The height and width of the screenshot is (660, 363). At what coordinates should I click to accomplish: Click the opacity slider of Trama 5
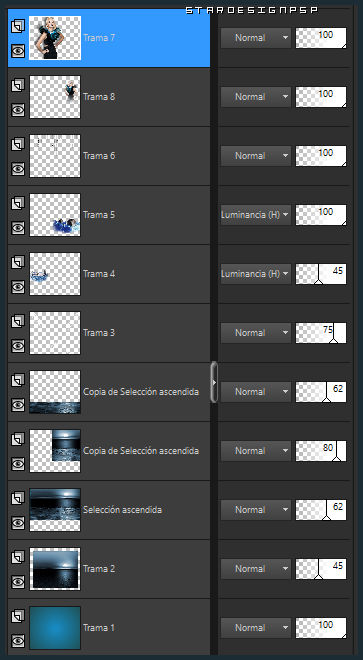coord(321,215)
